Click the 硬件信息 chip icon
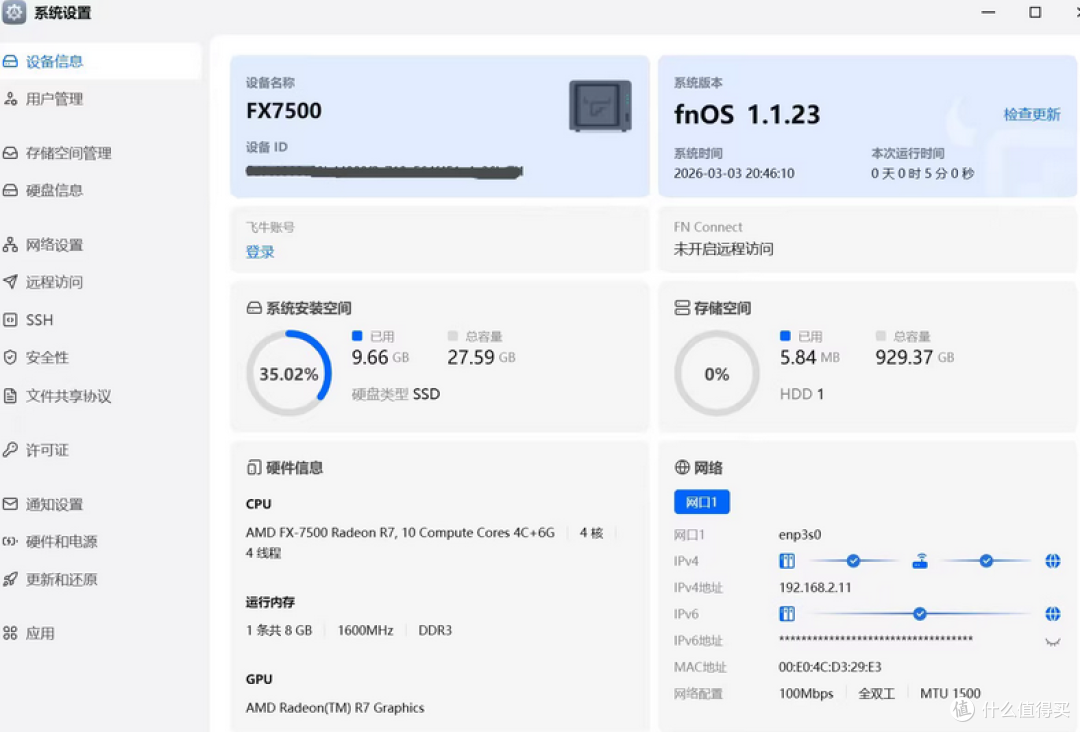Viewport: 1080px width, 732px height. coord(254,468)
